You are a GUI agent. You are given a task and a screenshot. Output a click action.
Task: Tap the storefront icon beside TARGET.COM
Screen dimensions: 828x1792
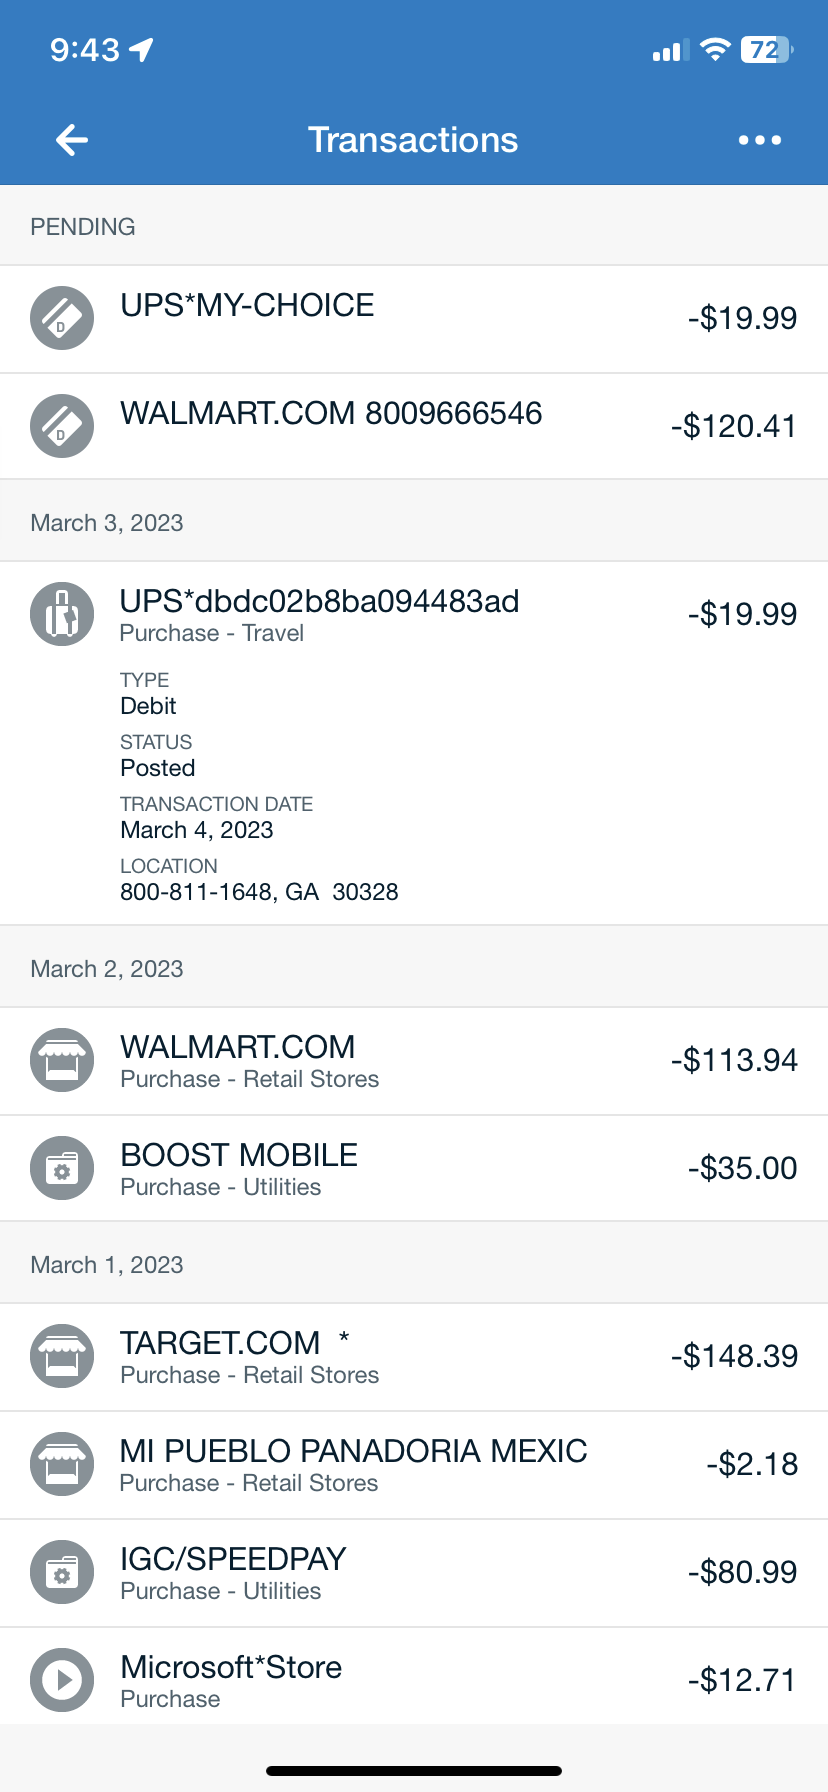[x=62, y=1356]
